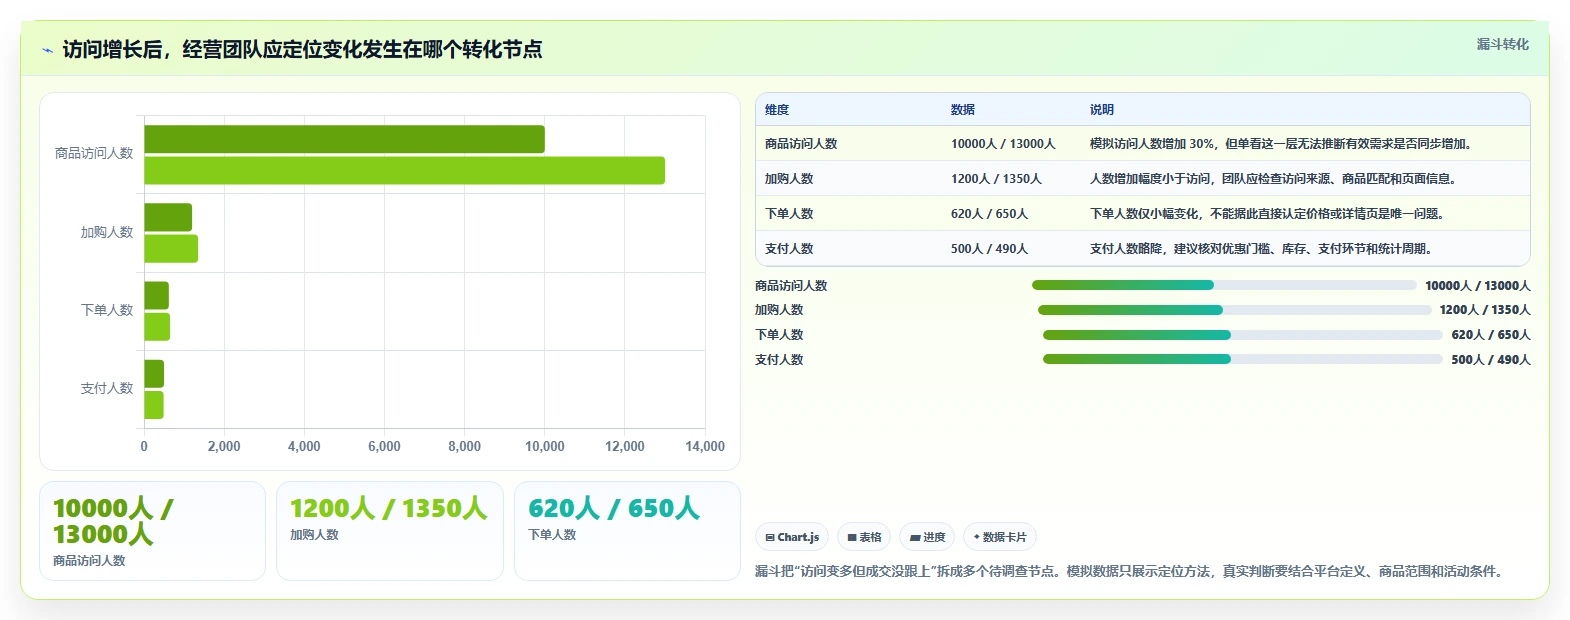Click the 数据卡片 chip

coord(1000,537)
